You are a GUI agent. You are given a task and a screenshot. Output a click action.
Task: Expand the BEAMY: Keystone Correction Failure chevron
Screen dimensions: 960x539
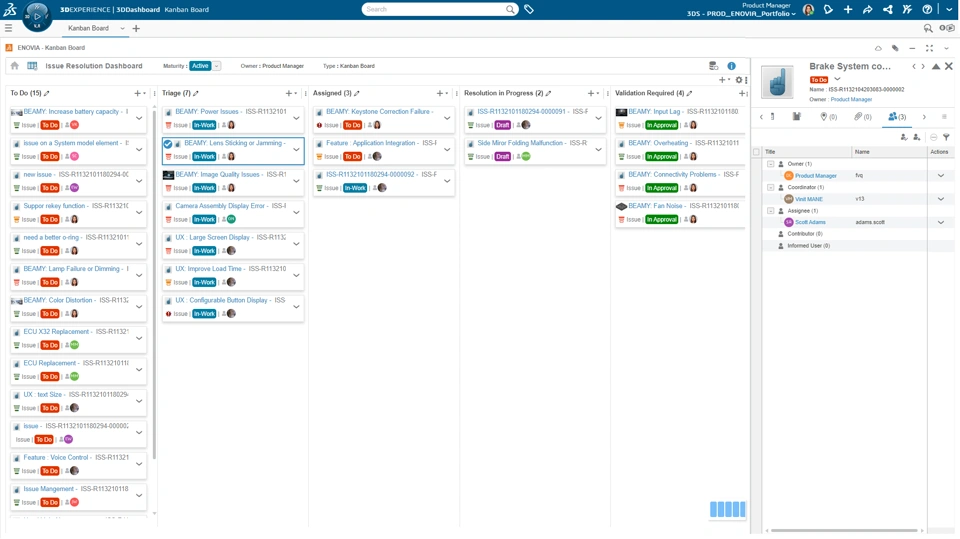click(x=447, y=118)
